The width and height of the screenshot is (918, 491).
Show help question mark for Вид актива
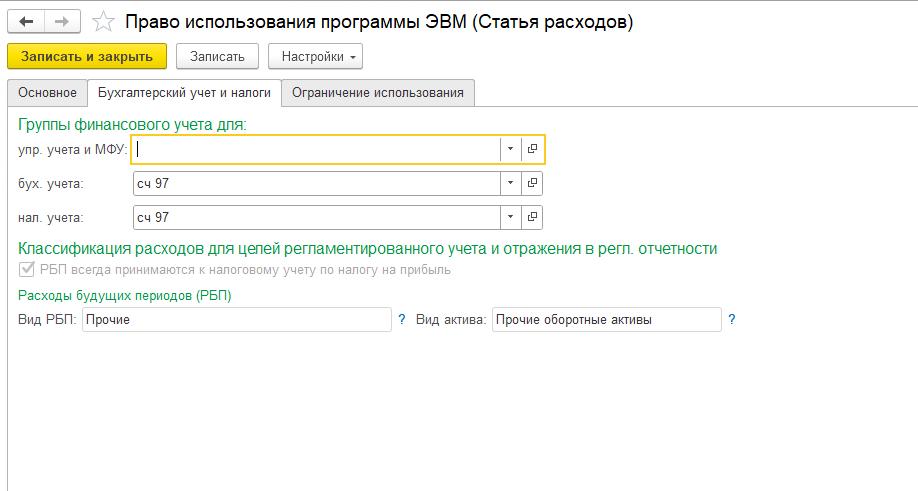pyautogui.click(x=731, y=319)
